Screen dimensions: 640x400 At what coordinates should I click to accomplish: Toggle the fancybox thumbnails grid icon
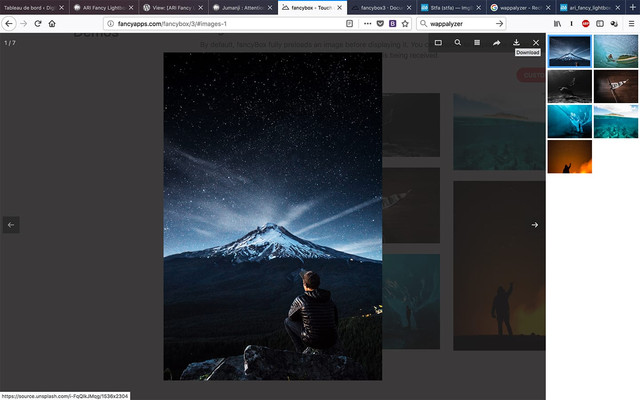pos(477,42)
